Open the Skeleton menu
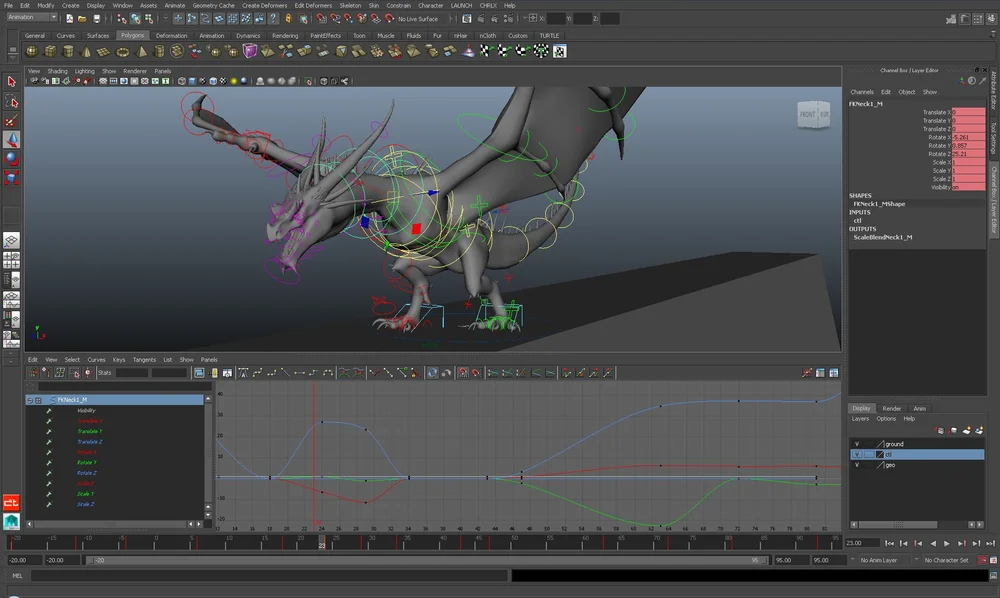Image resolution: width=1000 pixels, height=598 pixels. pos(350,5)
